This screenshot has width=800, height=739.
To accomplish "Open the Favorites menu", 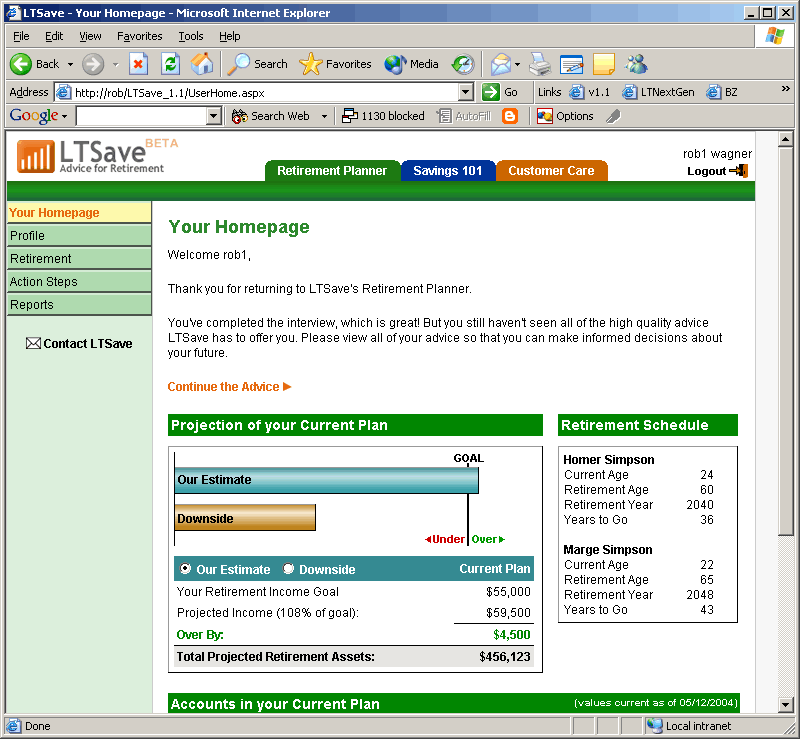I will point(139,36).
